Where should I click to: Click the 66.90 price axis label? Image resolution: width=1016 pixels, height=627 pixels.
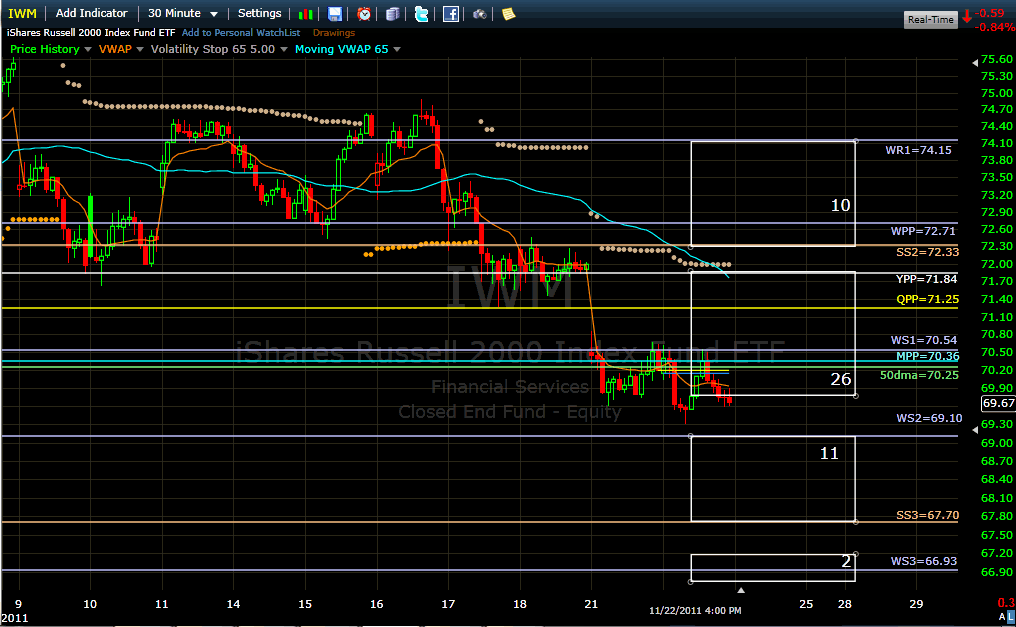(997, 572)
